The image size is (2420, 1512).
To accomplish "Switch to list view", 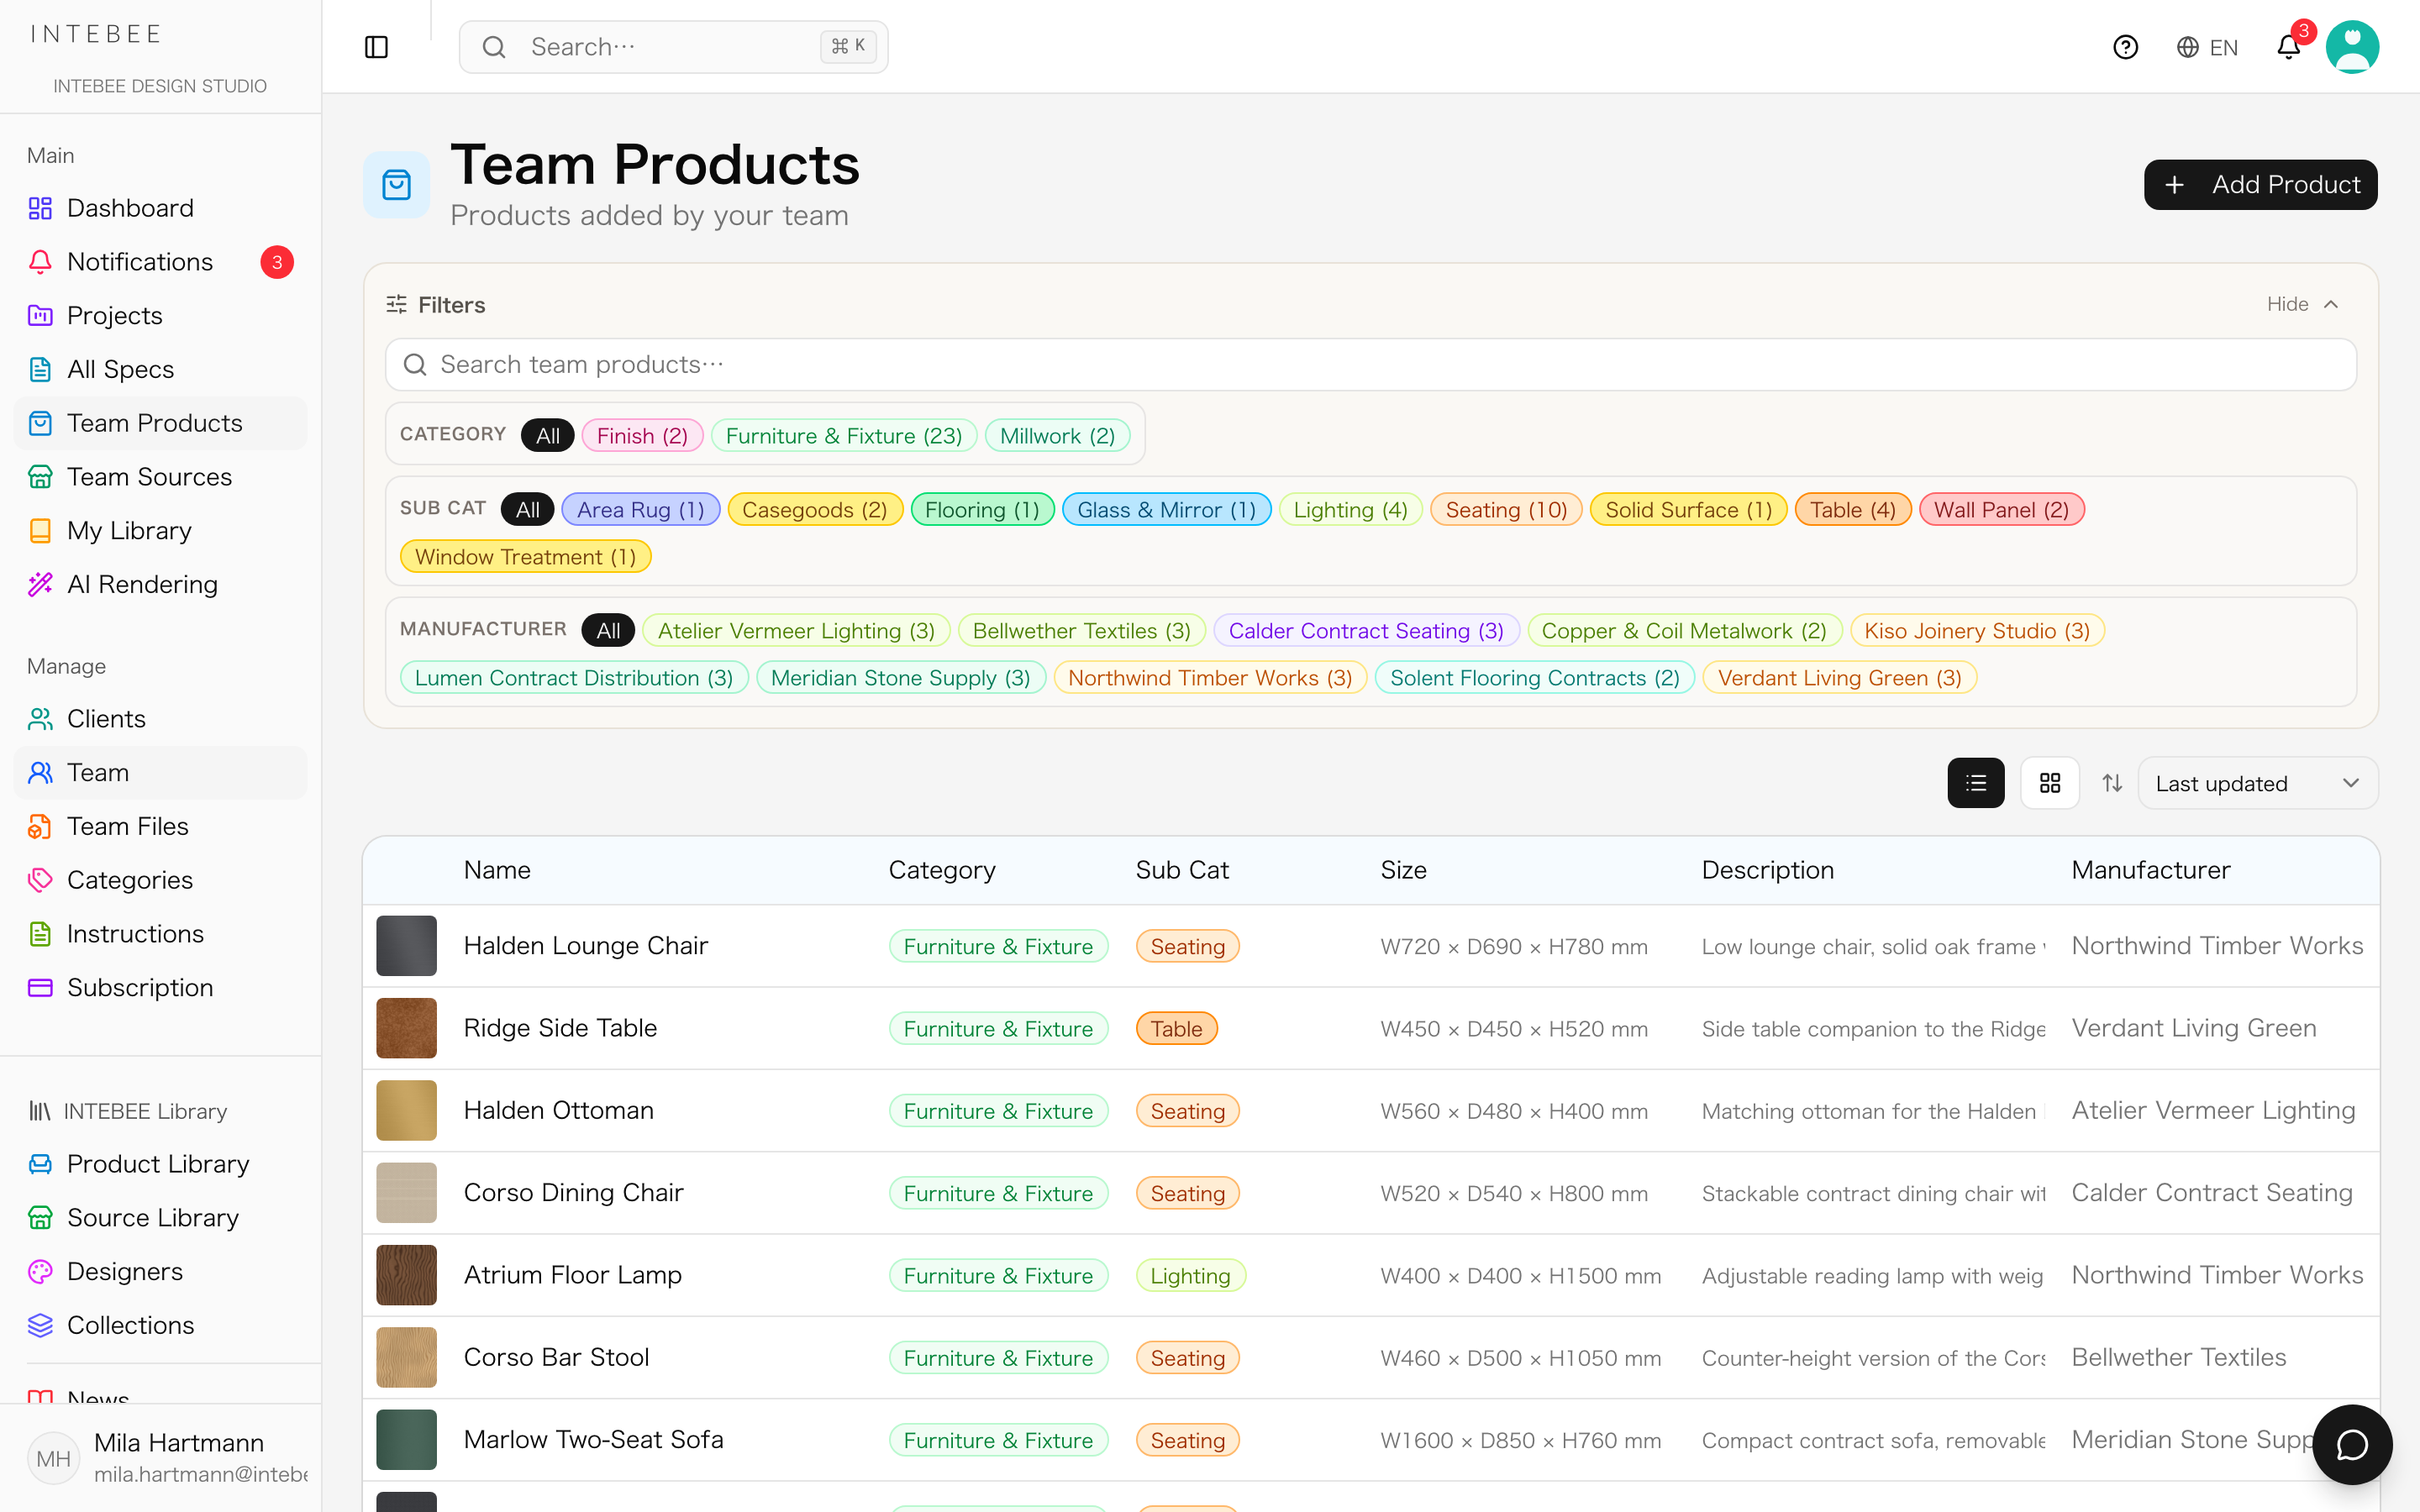I will [x=1975, y=783].
